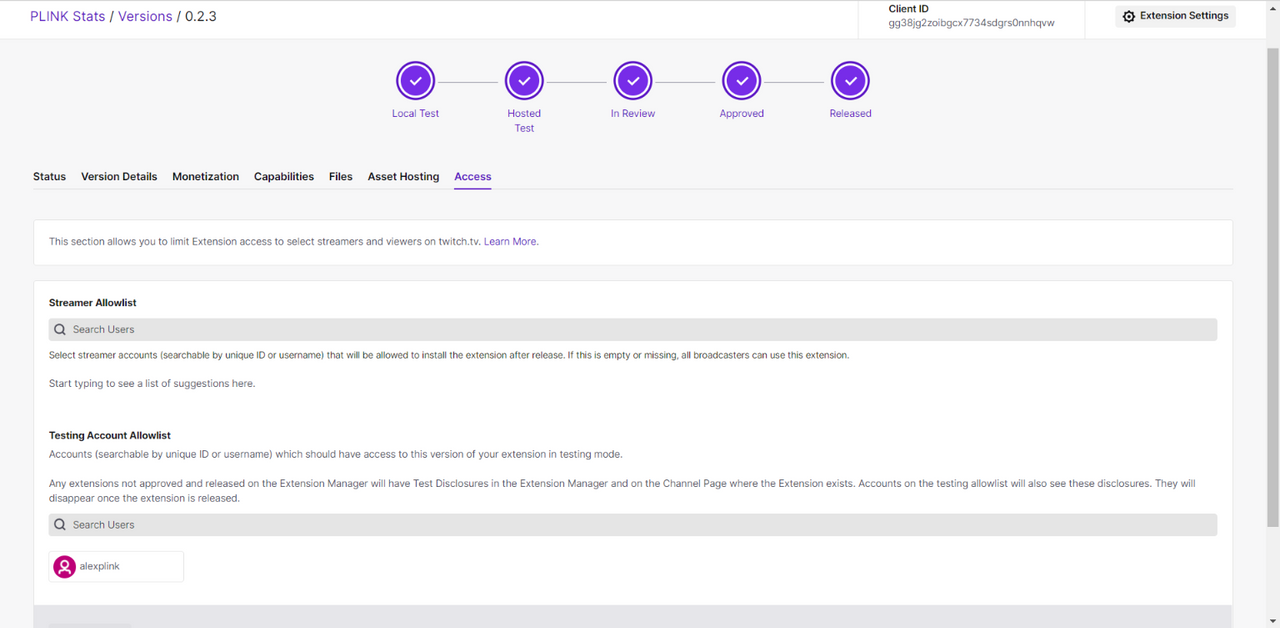
Task: Click the Hosted Test checkmark icon
Action: click(x=524, y=80)
